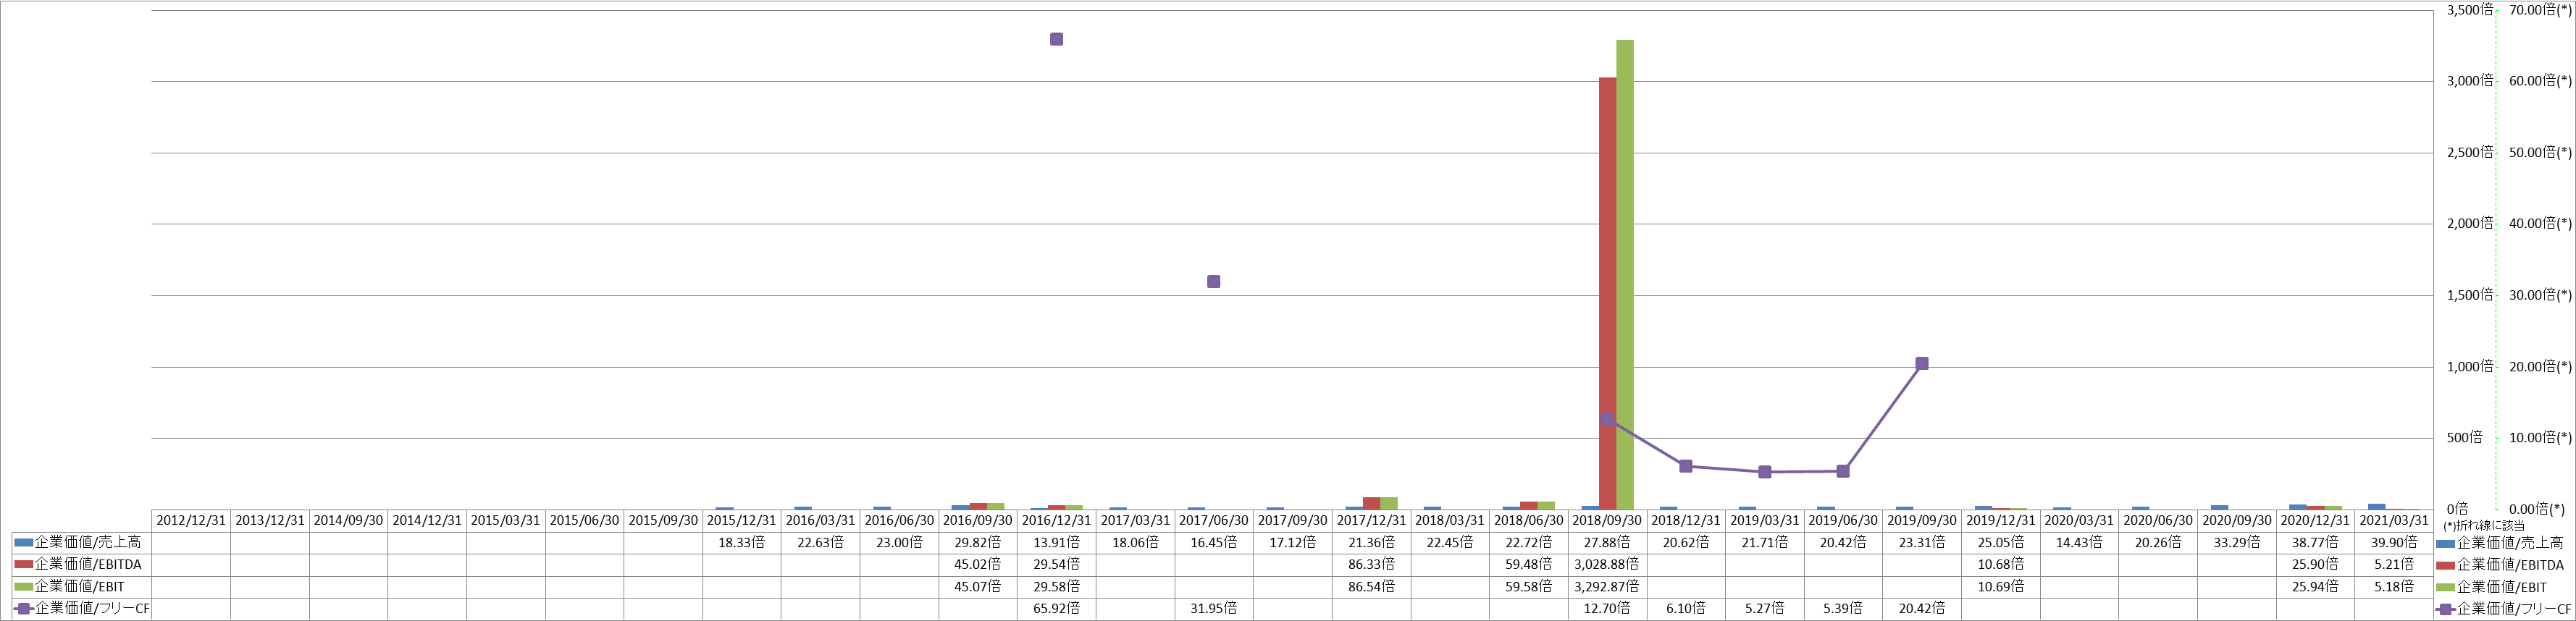Select the cell showing 86.33倍
The height and width of the screenshot is (621, 2576).
[1371, 564]
